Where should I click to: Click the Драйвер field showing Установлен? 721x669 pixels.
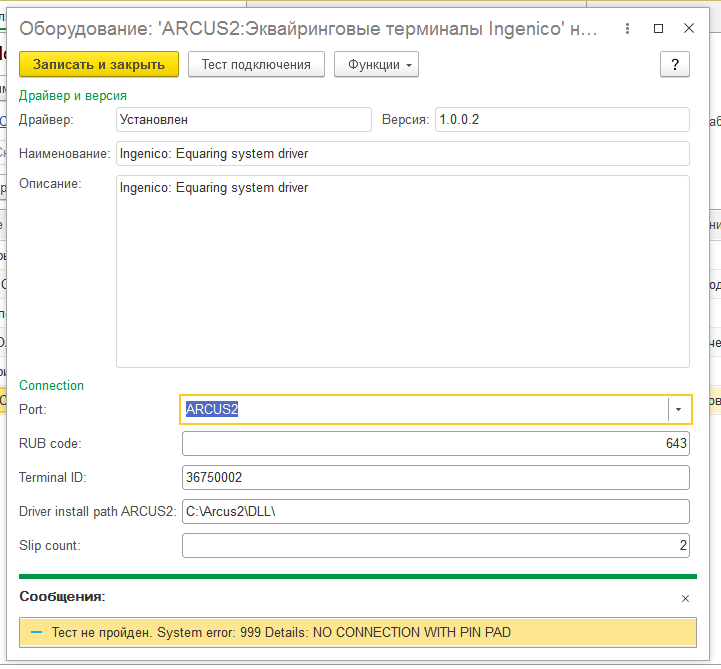tap(243, 120)
